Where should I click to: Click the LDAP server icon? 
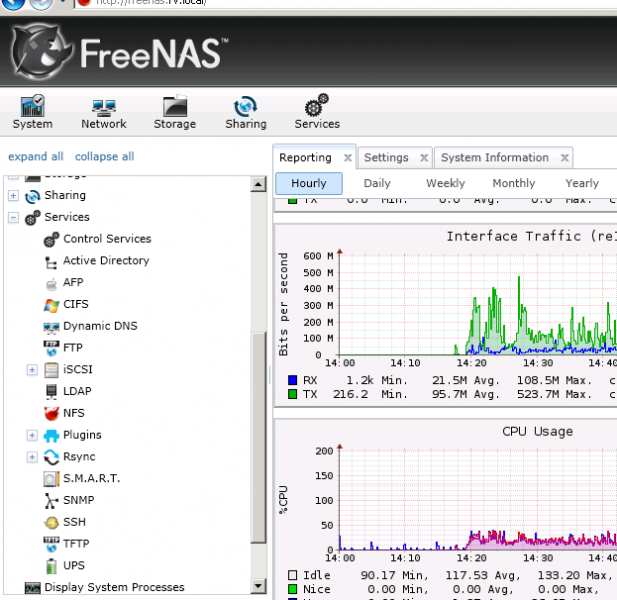pos(51,391)
